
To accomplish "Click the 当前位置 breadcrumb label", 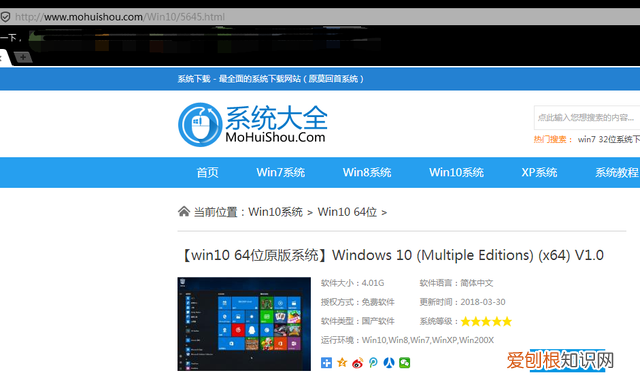I will pos(219,212).
